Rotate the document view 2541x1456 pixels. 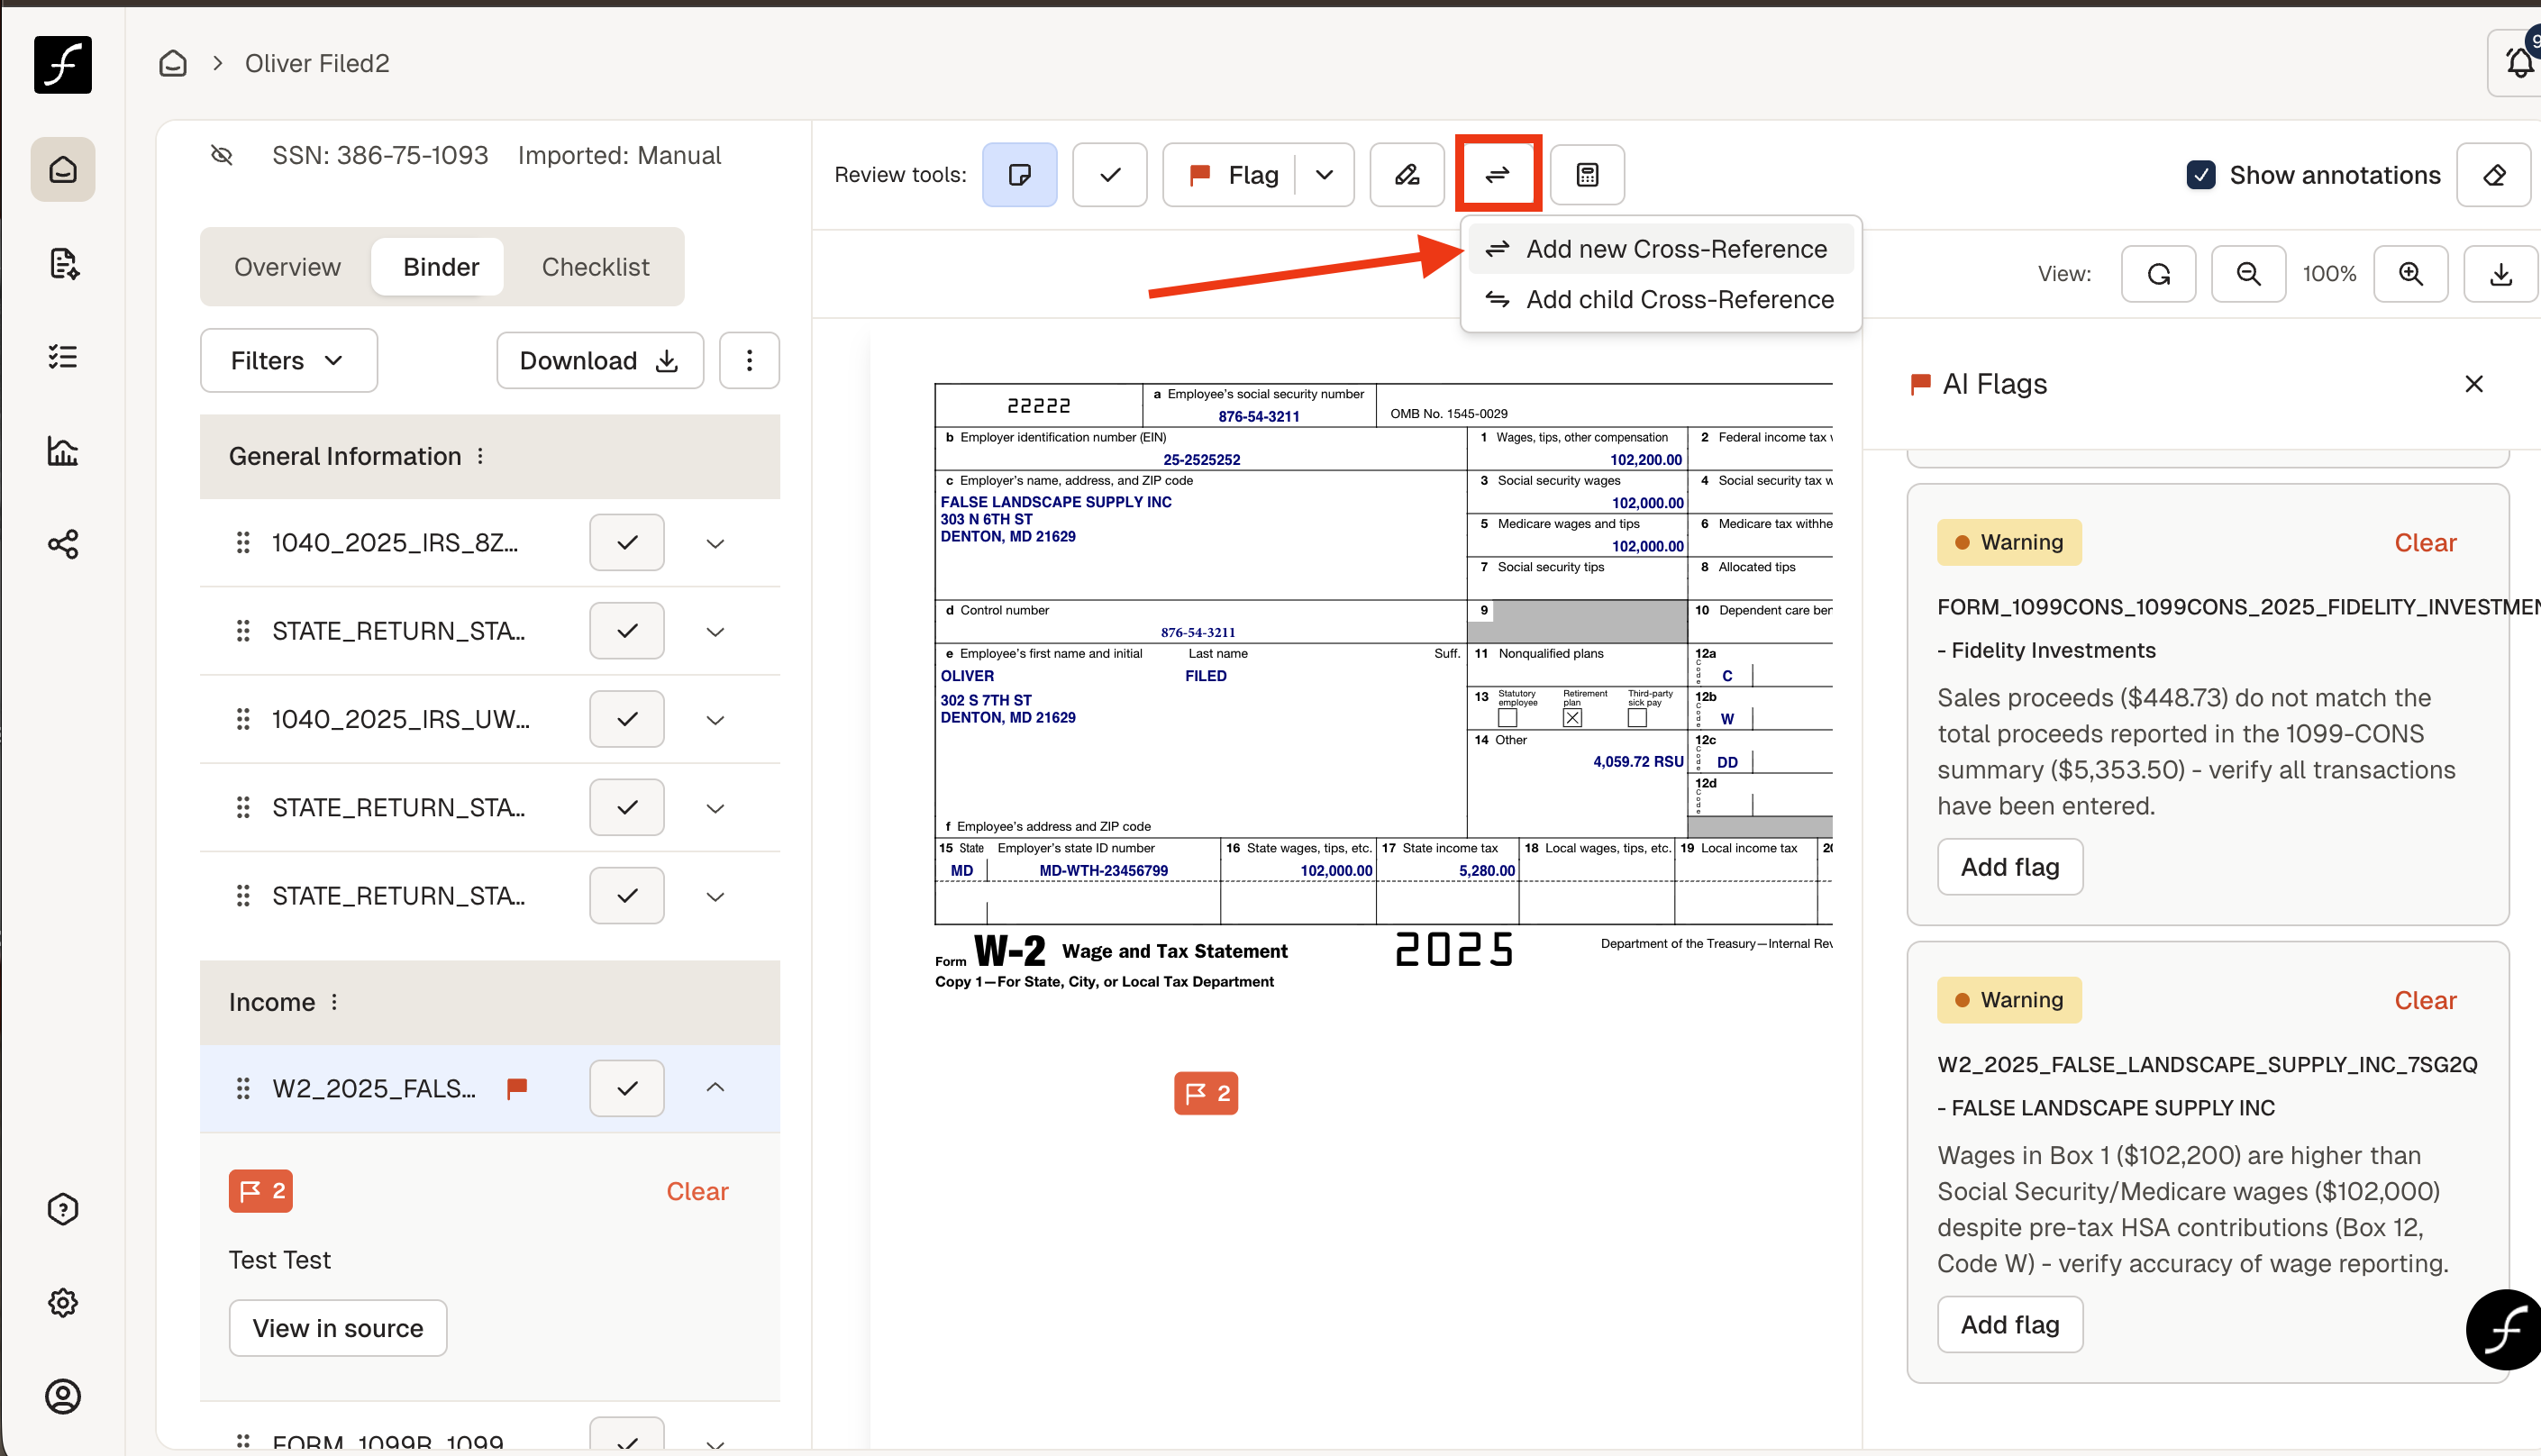[x=2158, y=274]
